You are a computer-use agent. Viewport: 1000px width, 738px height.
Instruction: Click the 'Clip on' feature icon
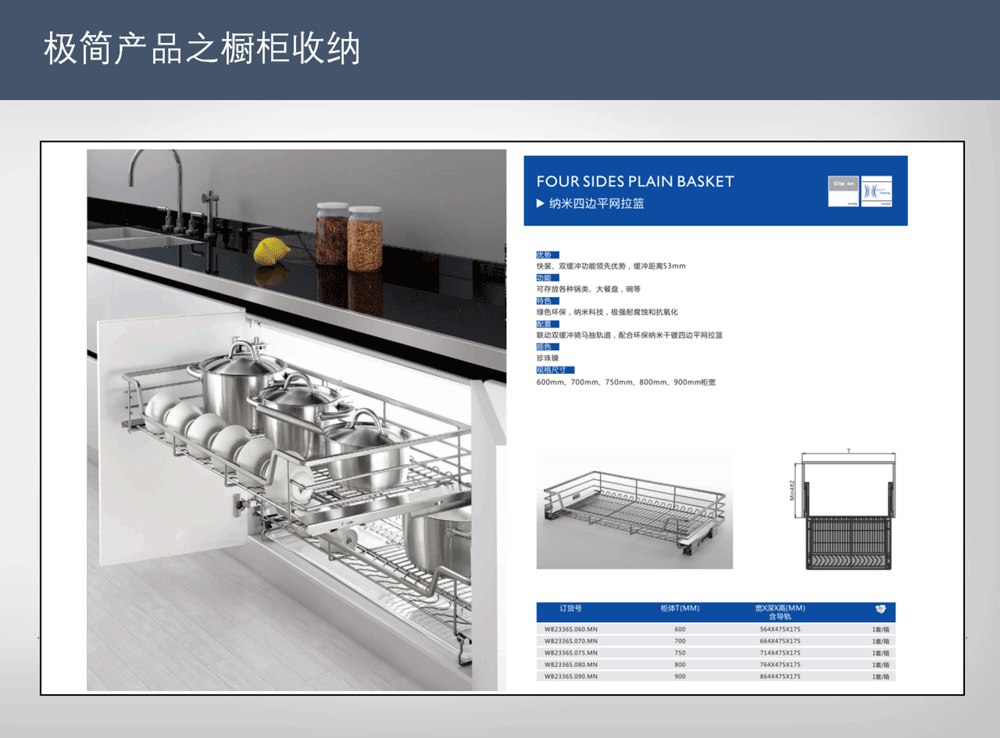844,191
